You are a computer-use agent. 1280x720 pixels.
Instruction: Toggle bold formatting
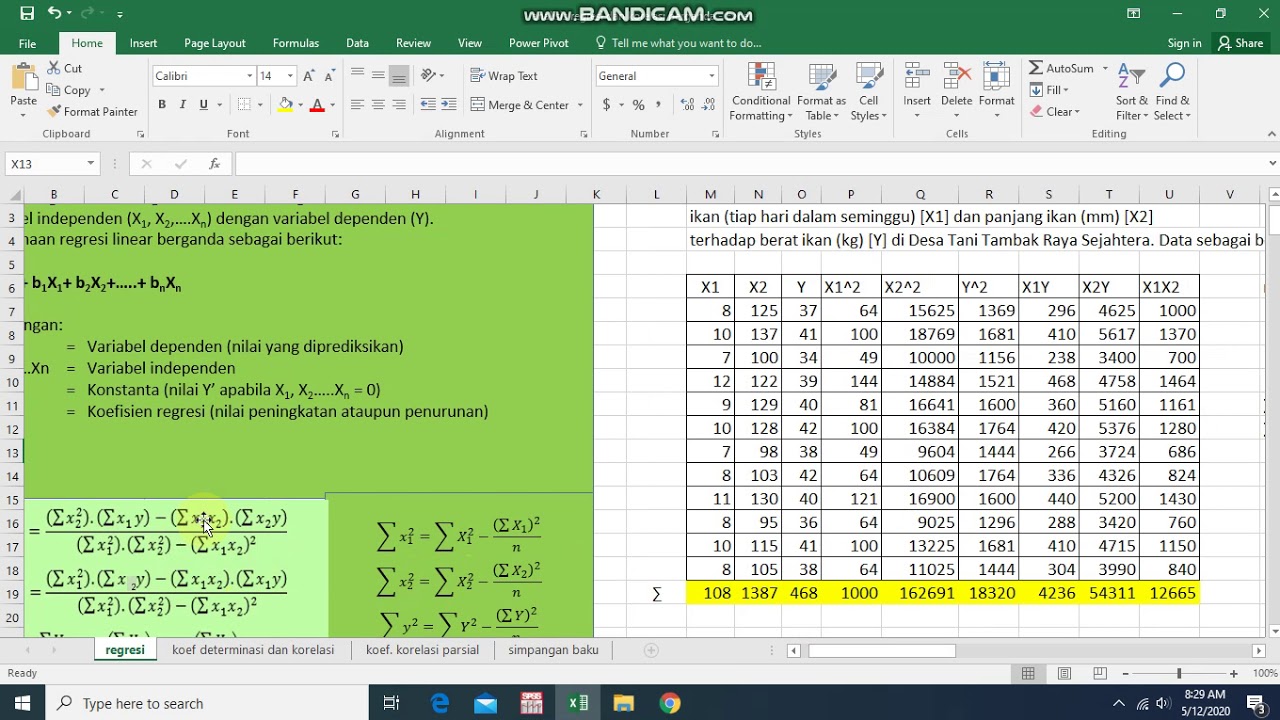point(162,105)
